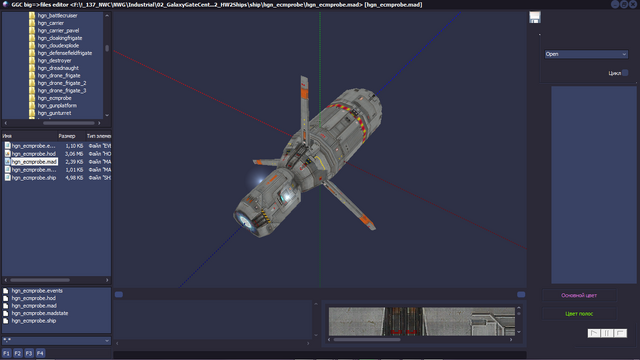The image size is (640, 360).
Task: Toggle the Цикл checkbox
Action: click(x=625, y=73)
